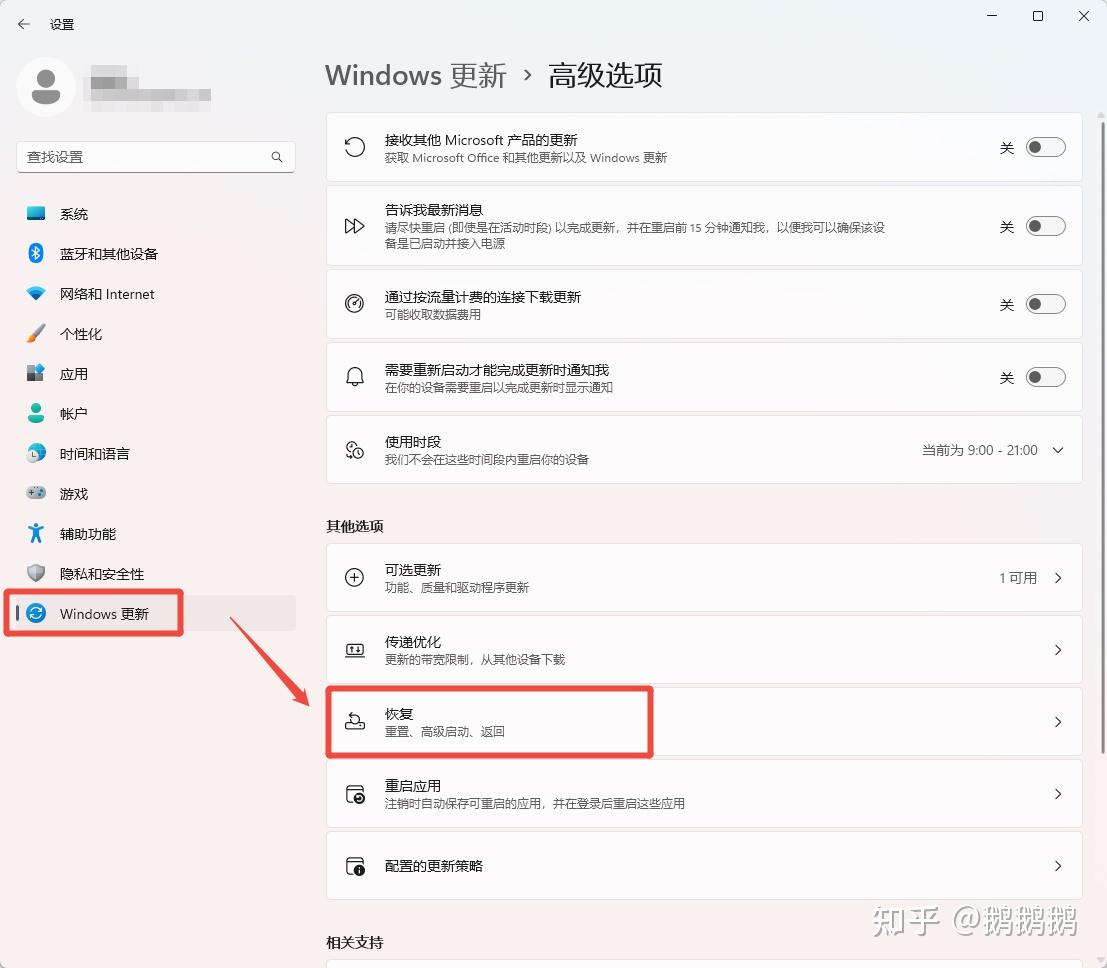Viewport: 1107px width, 968px height.
Task: Click the accessibility figure icon for 辅助功能
Action: pos(36,533)
